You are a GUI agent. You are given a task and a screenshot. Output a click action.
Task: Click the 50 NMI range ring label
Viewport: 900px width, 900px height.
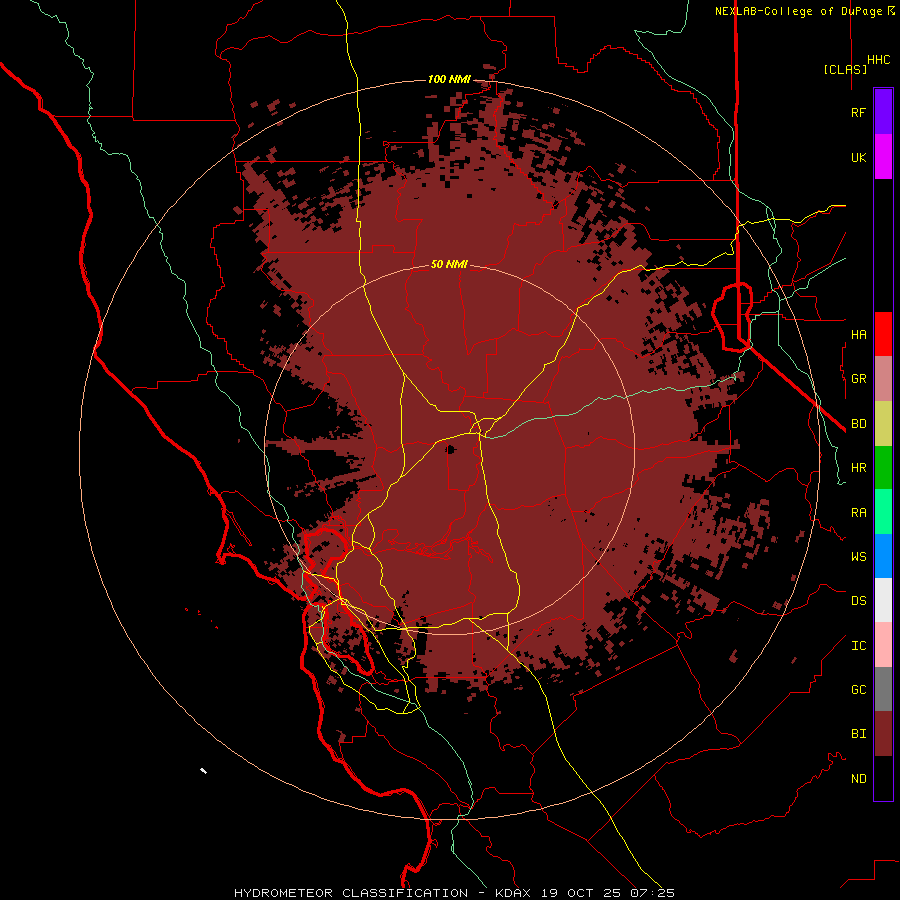(449, 264)
